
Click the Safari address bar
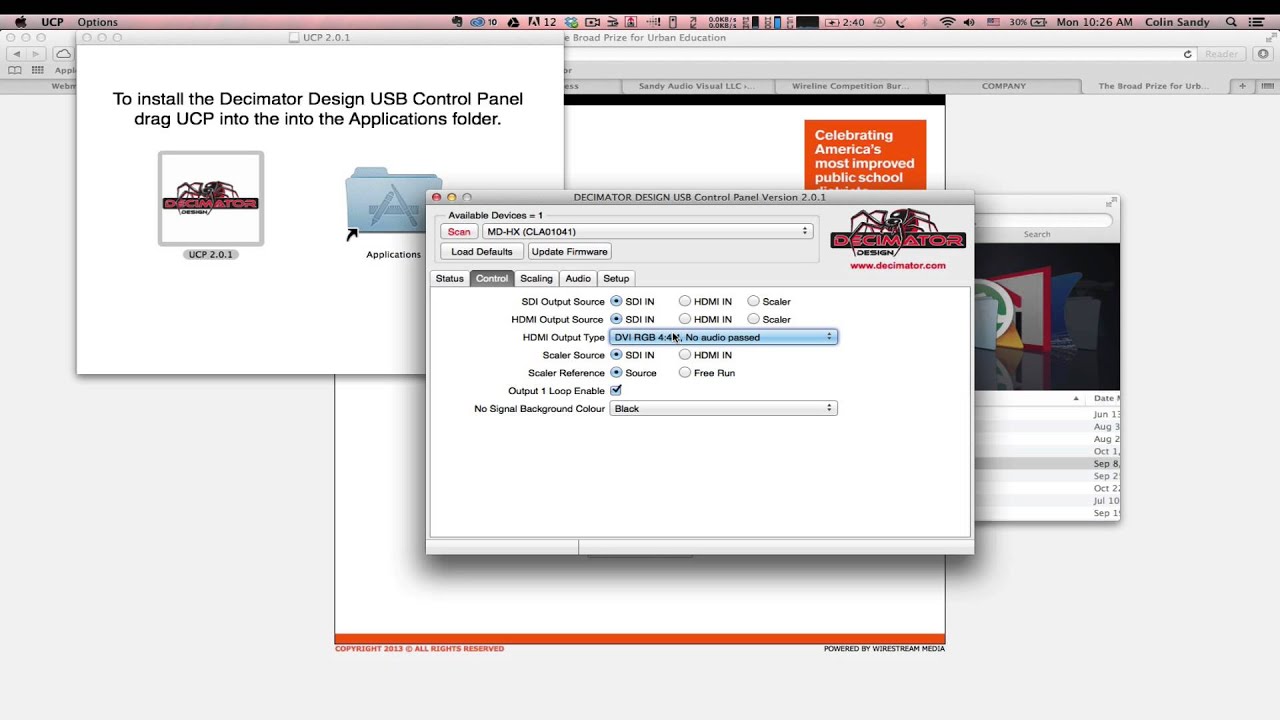(x=880, y=54)
